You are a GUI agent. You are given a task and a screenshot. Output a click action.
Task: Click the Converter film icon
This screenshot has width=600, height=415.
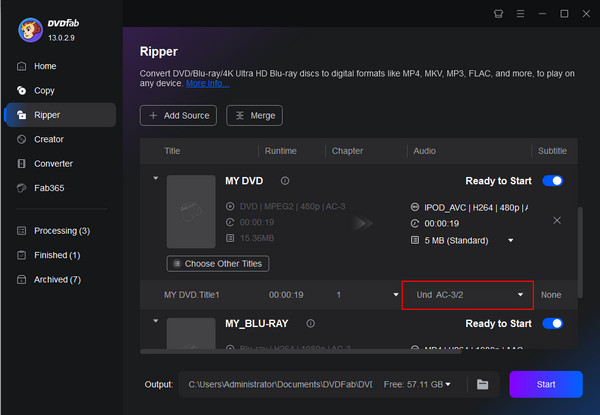pyautogui.click(x=21, y=164)
